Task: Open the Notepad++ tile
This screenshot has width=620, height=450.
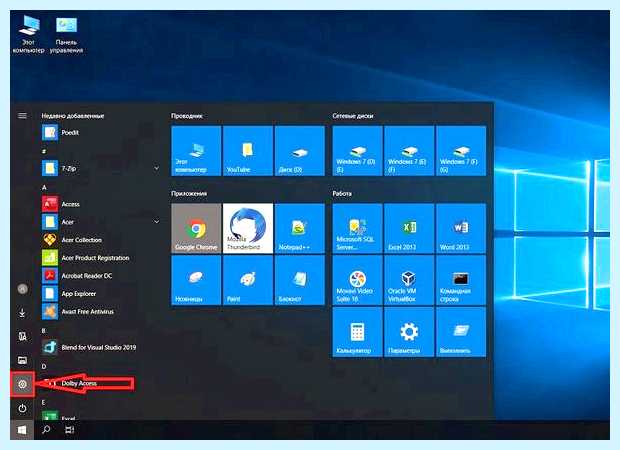Action: point(300,228)
